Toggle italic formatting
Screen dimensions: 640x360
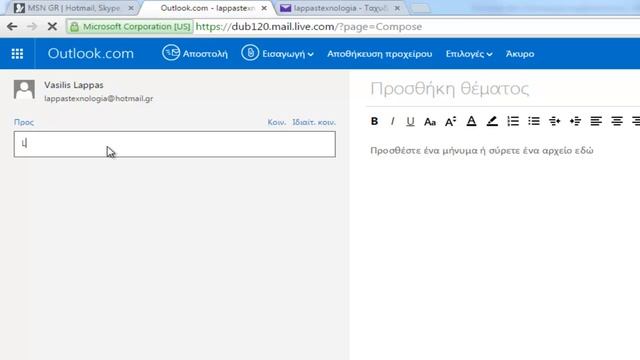(x=392, y=121)
